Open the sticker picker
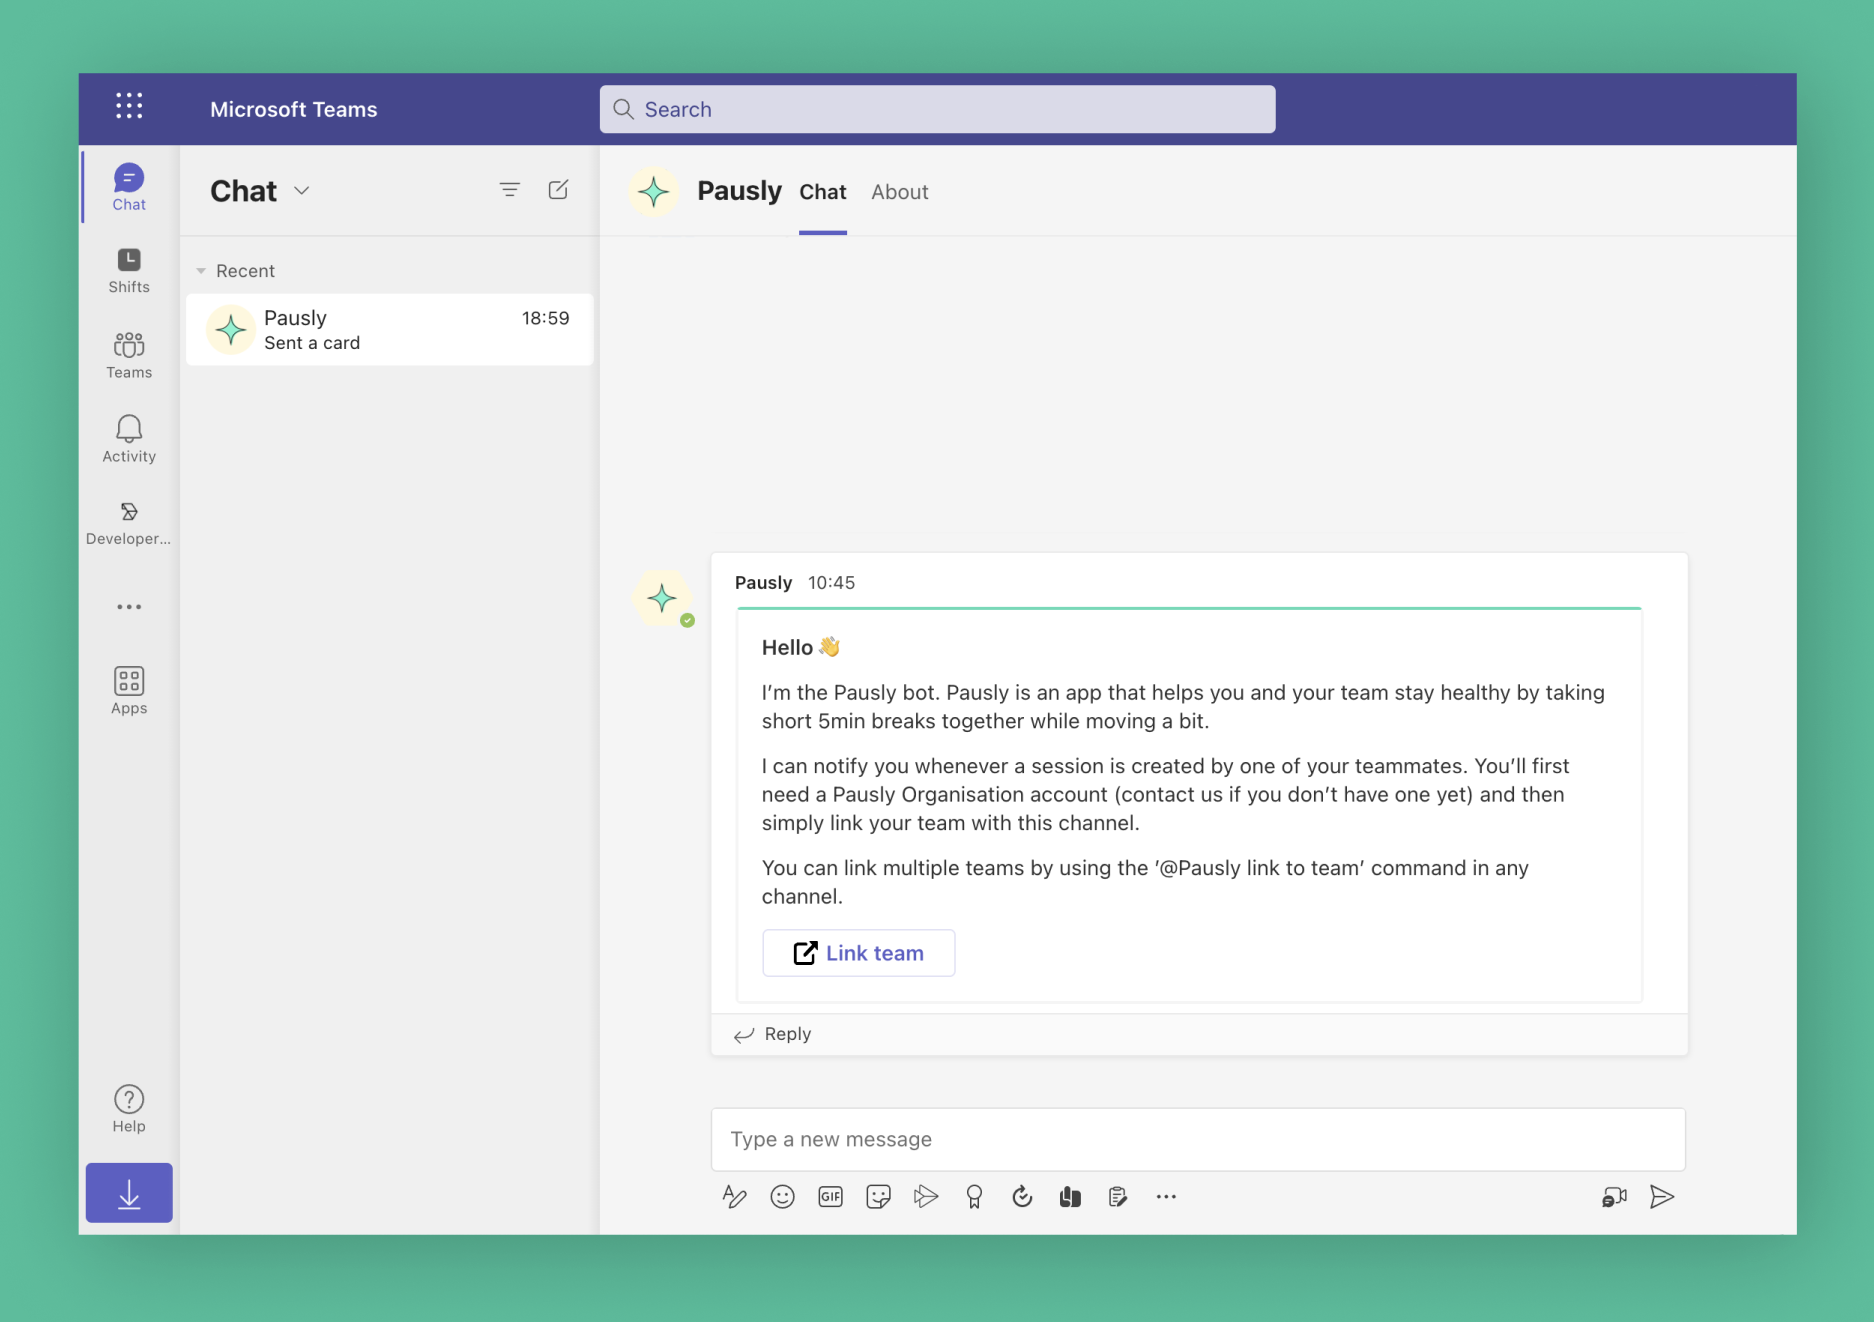The width and height of the screenshot is (1874, 1322). coord(878,1197)
